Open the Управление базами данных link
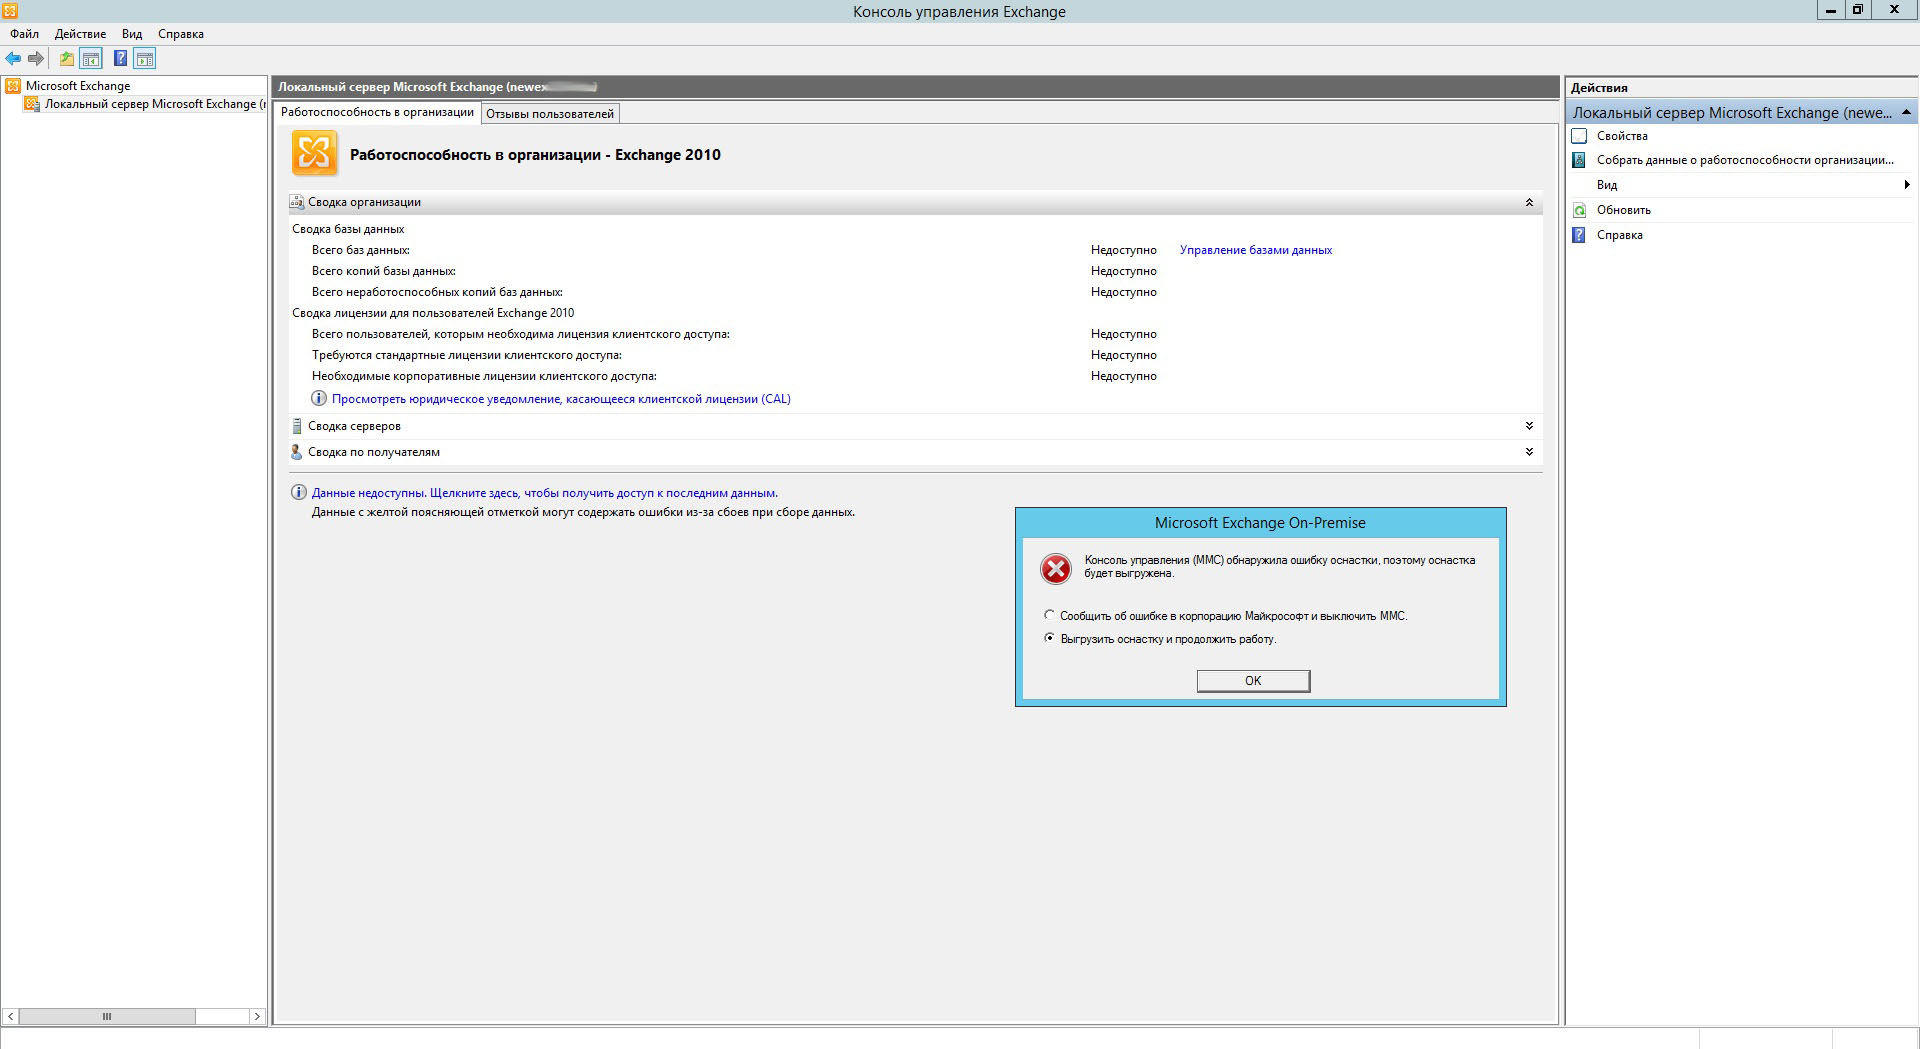The image size is (1920, 1049). 1256,250
